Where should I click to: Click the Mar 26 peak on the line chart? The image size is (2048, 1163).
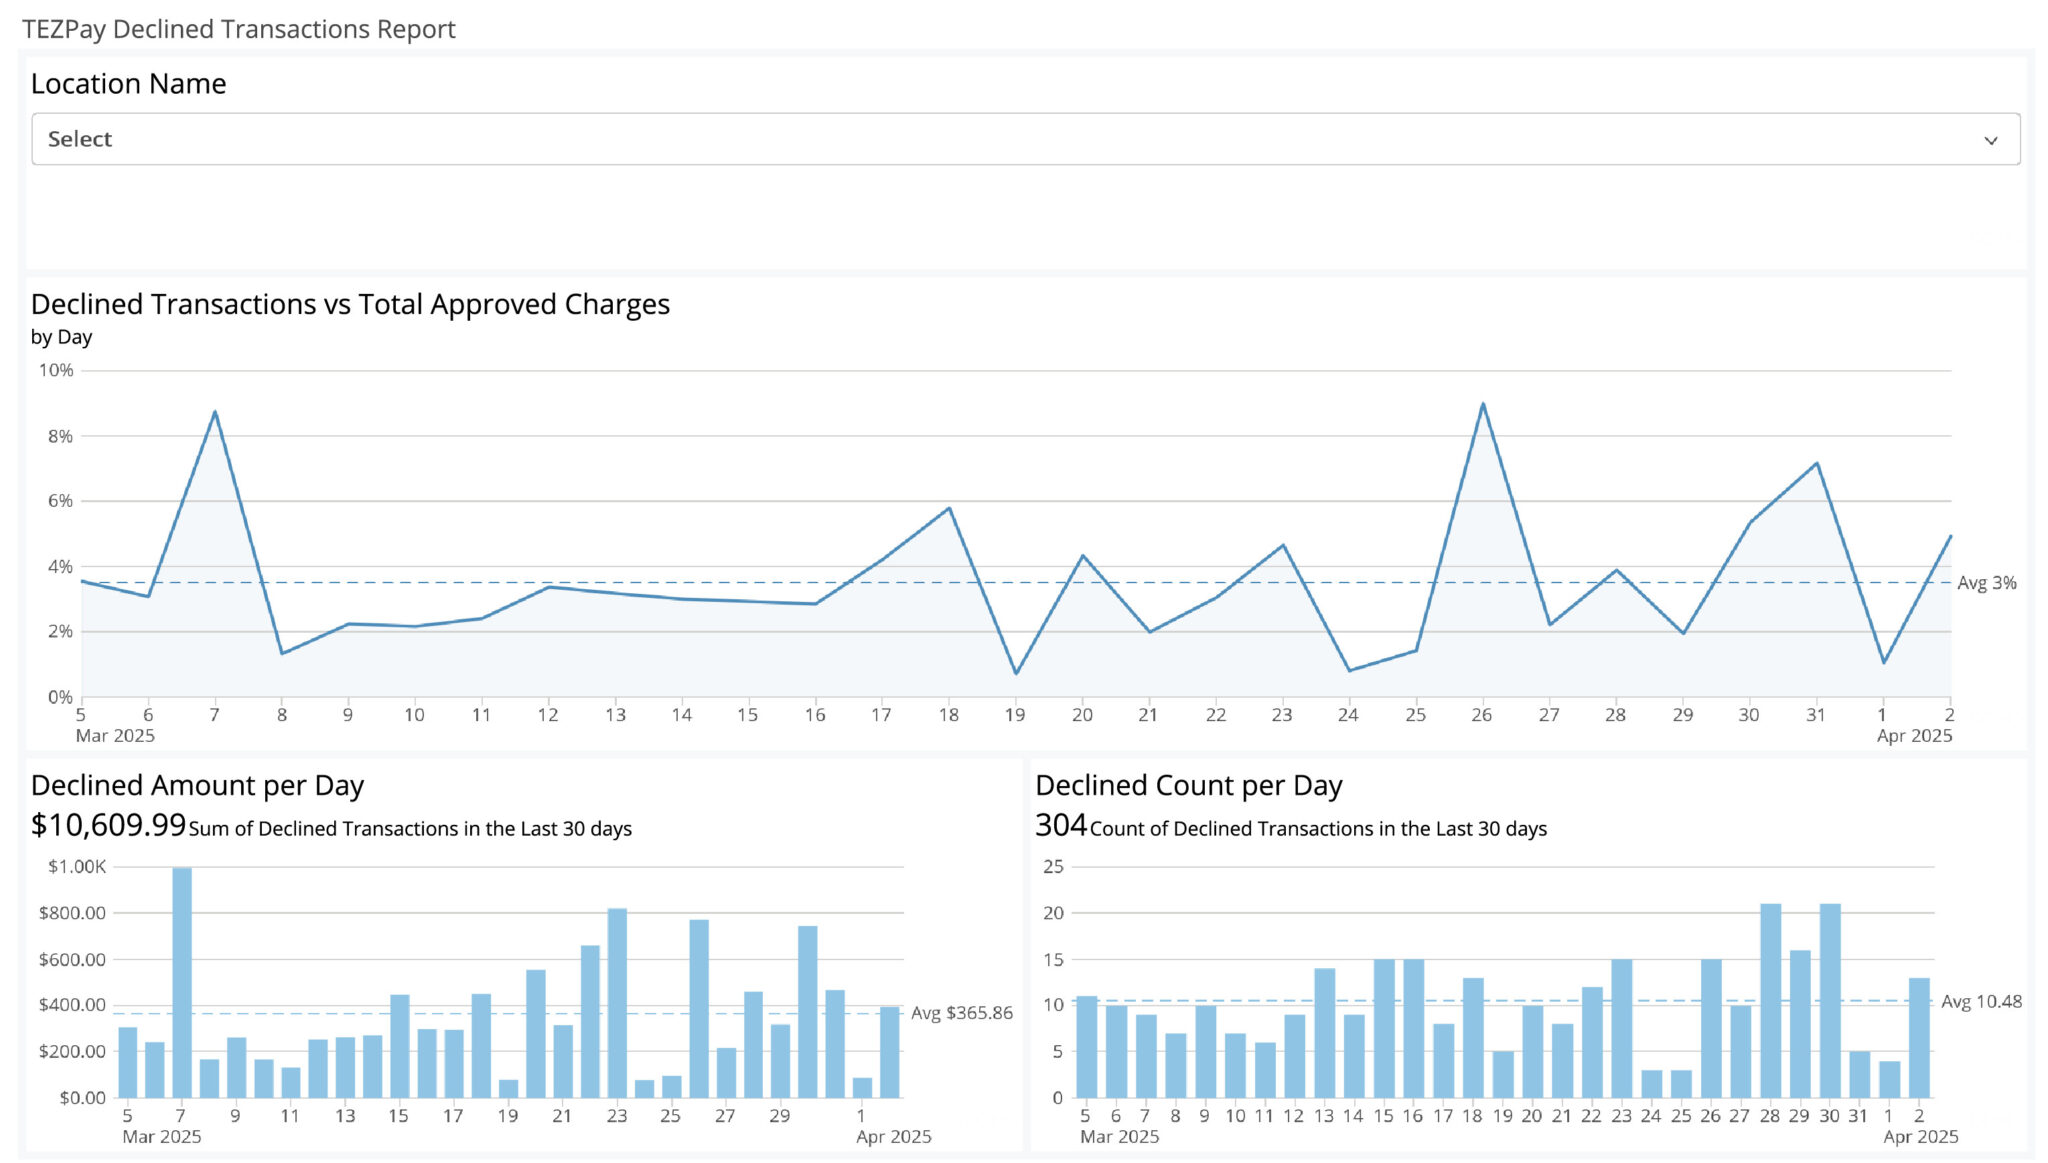(x=1482, y=404)
